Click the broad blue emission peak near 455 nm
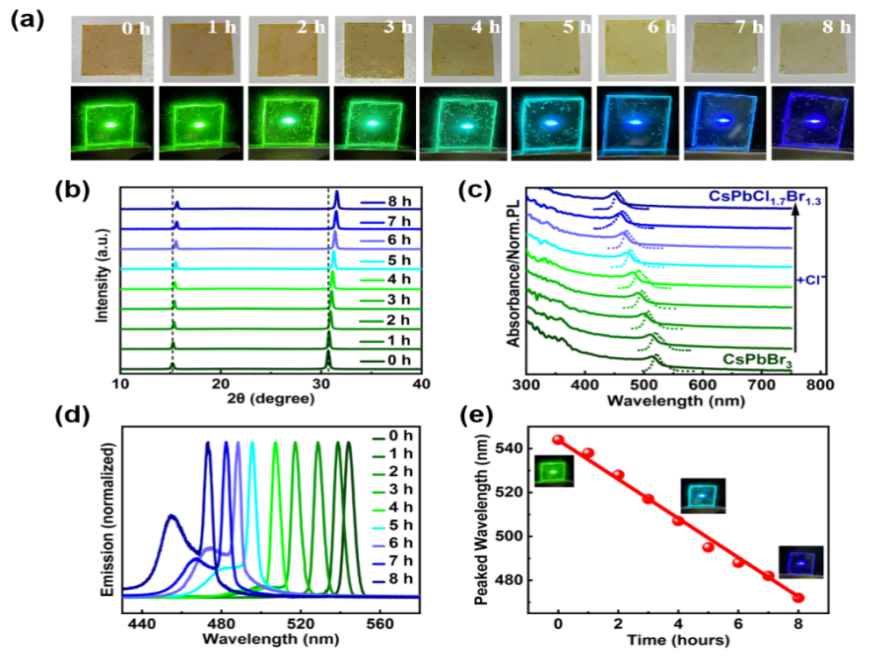 coord(173,520)
